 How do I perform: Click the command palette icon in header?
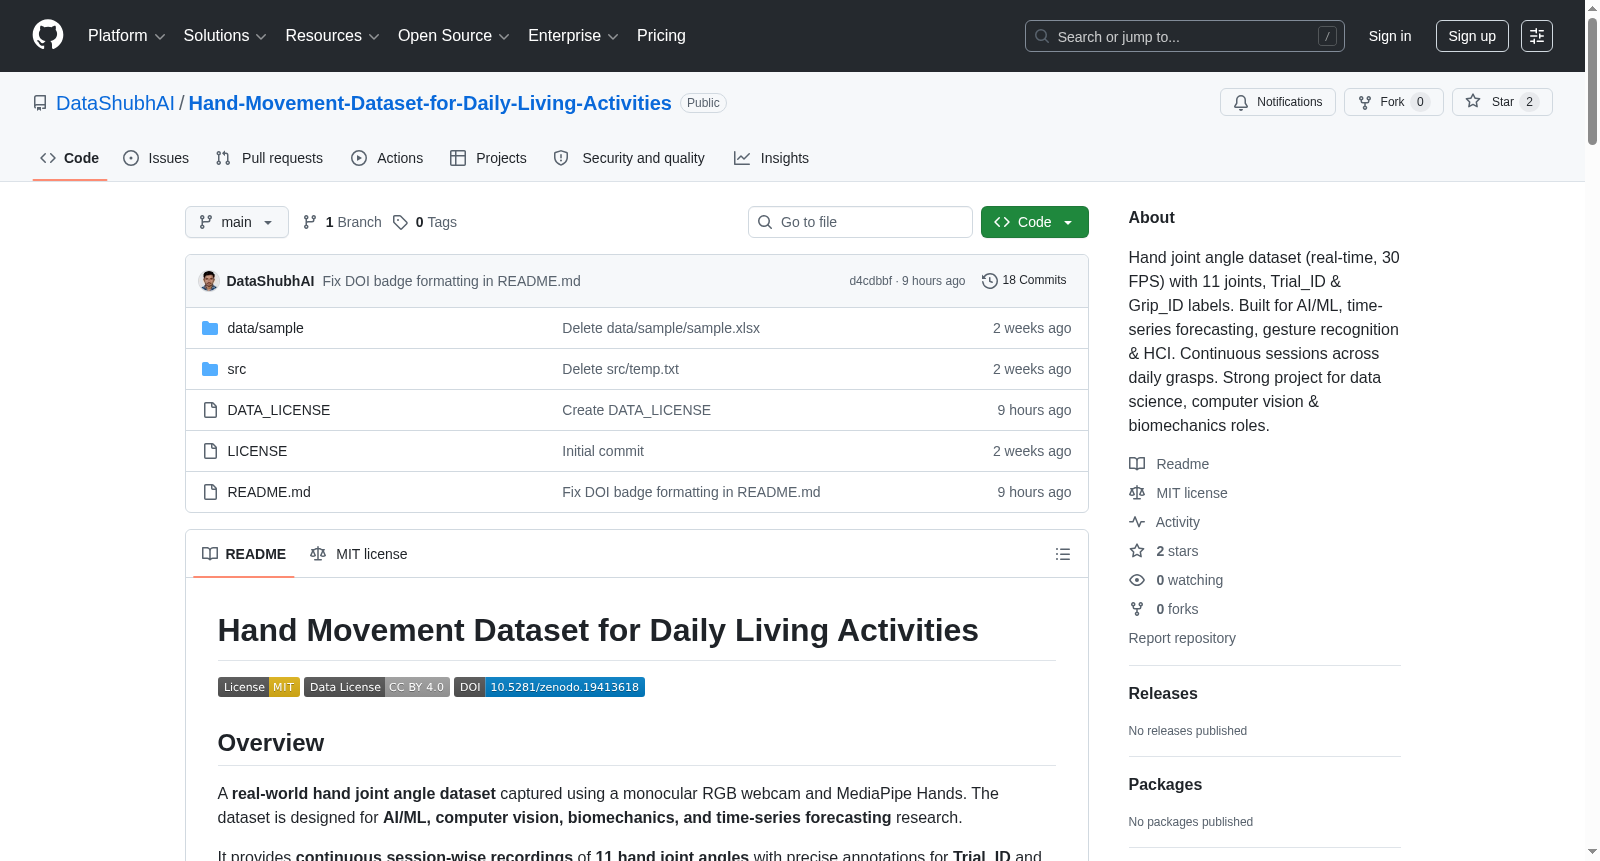(x=1537, y=36)
